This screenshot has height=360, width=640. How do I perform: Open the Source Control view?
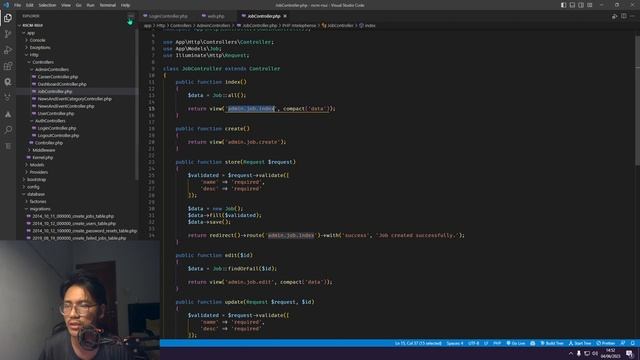8,34
